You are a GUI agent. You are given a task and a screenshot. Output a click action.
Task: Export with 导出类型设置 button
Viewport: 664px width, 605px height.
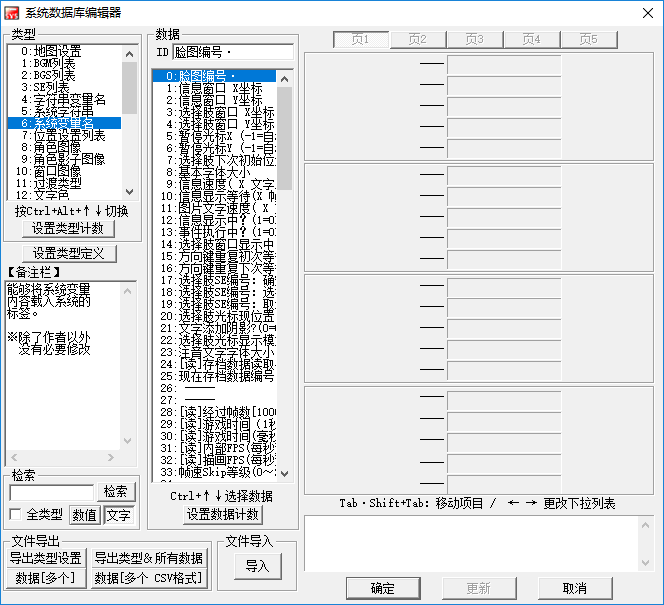pyautogui.click(x=46, y=558)
